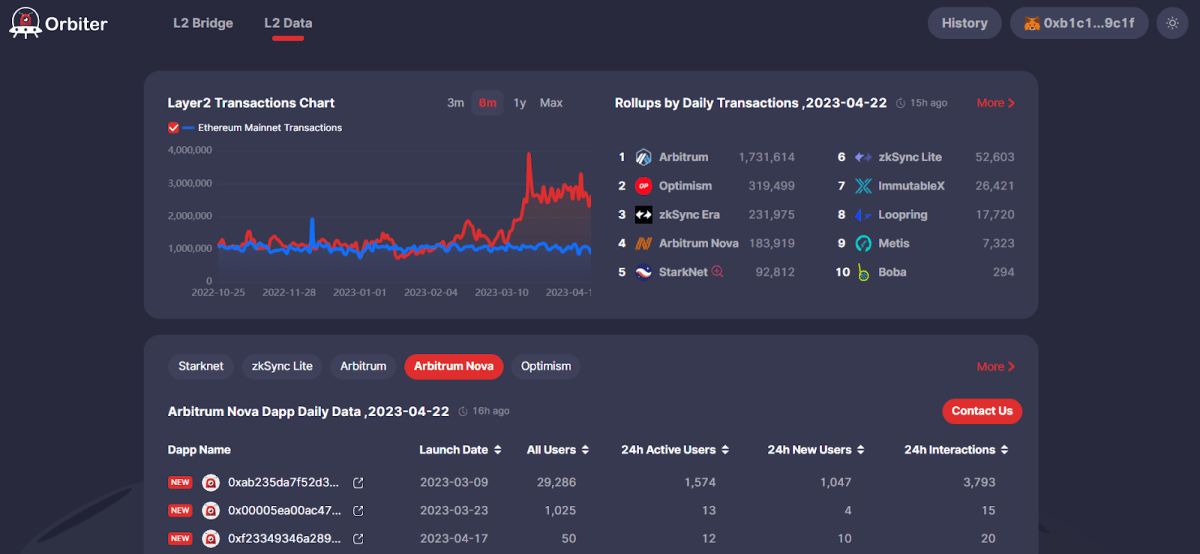Switch to the Arbitrum dapp tab
The image size is (1200, 554).
tap(363, 366)
